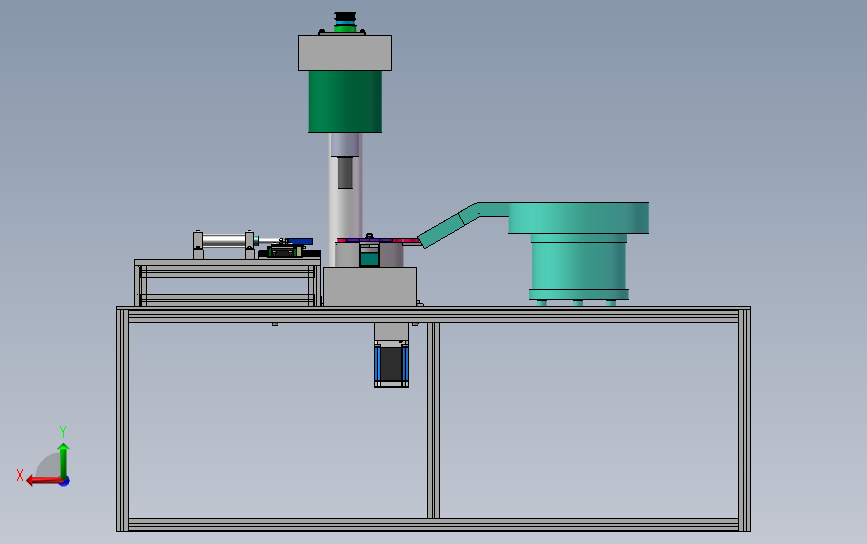Select the inclined teal feed chute
This screenshot has width=867, height=544.
click(449, 225)
